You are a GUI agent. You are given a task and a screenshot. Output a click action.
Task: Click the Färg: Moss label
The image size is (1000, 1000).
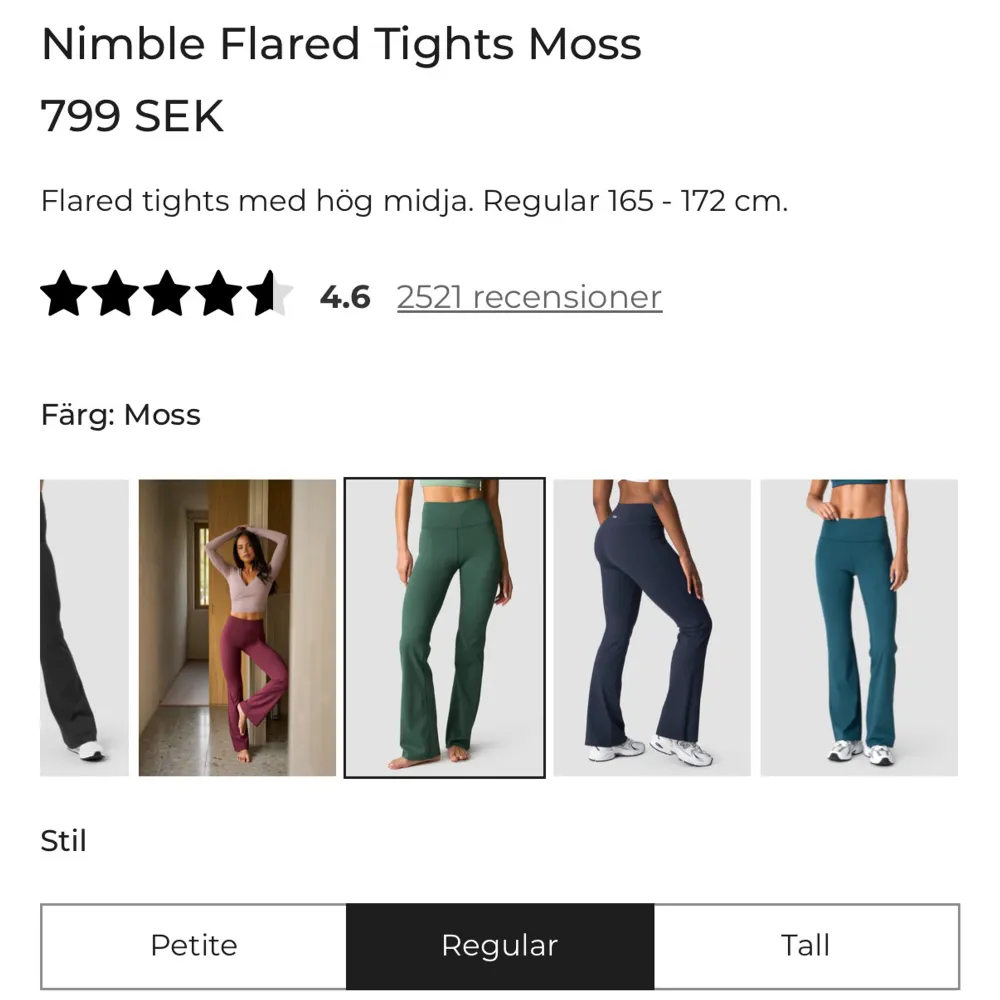point(120,414)
